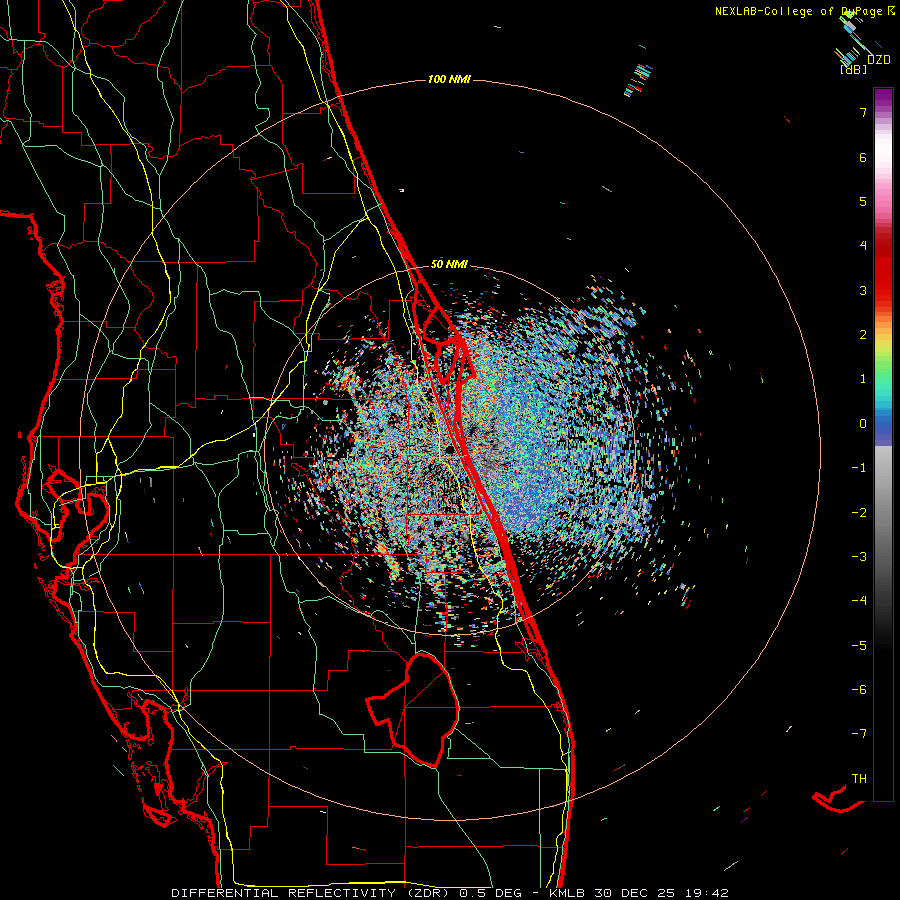Select the "3" value on the color scale

(x=863, y=290)
